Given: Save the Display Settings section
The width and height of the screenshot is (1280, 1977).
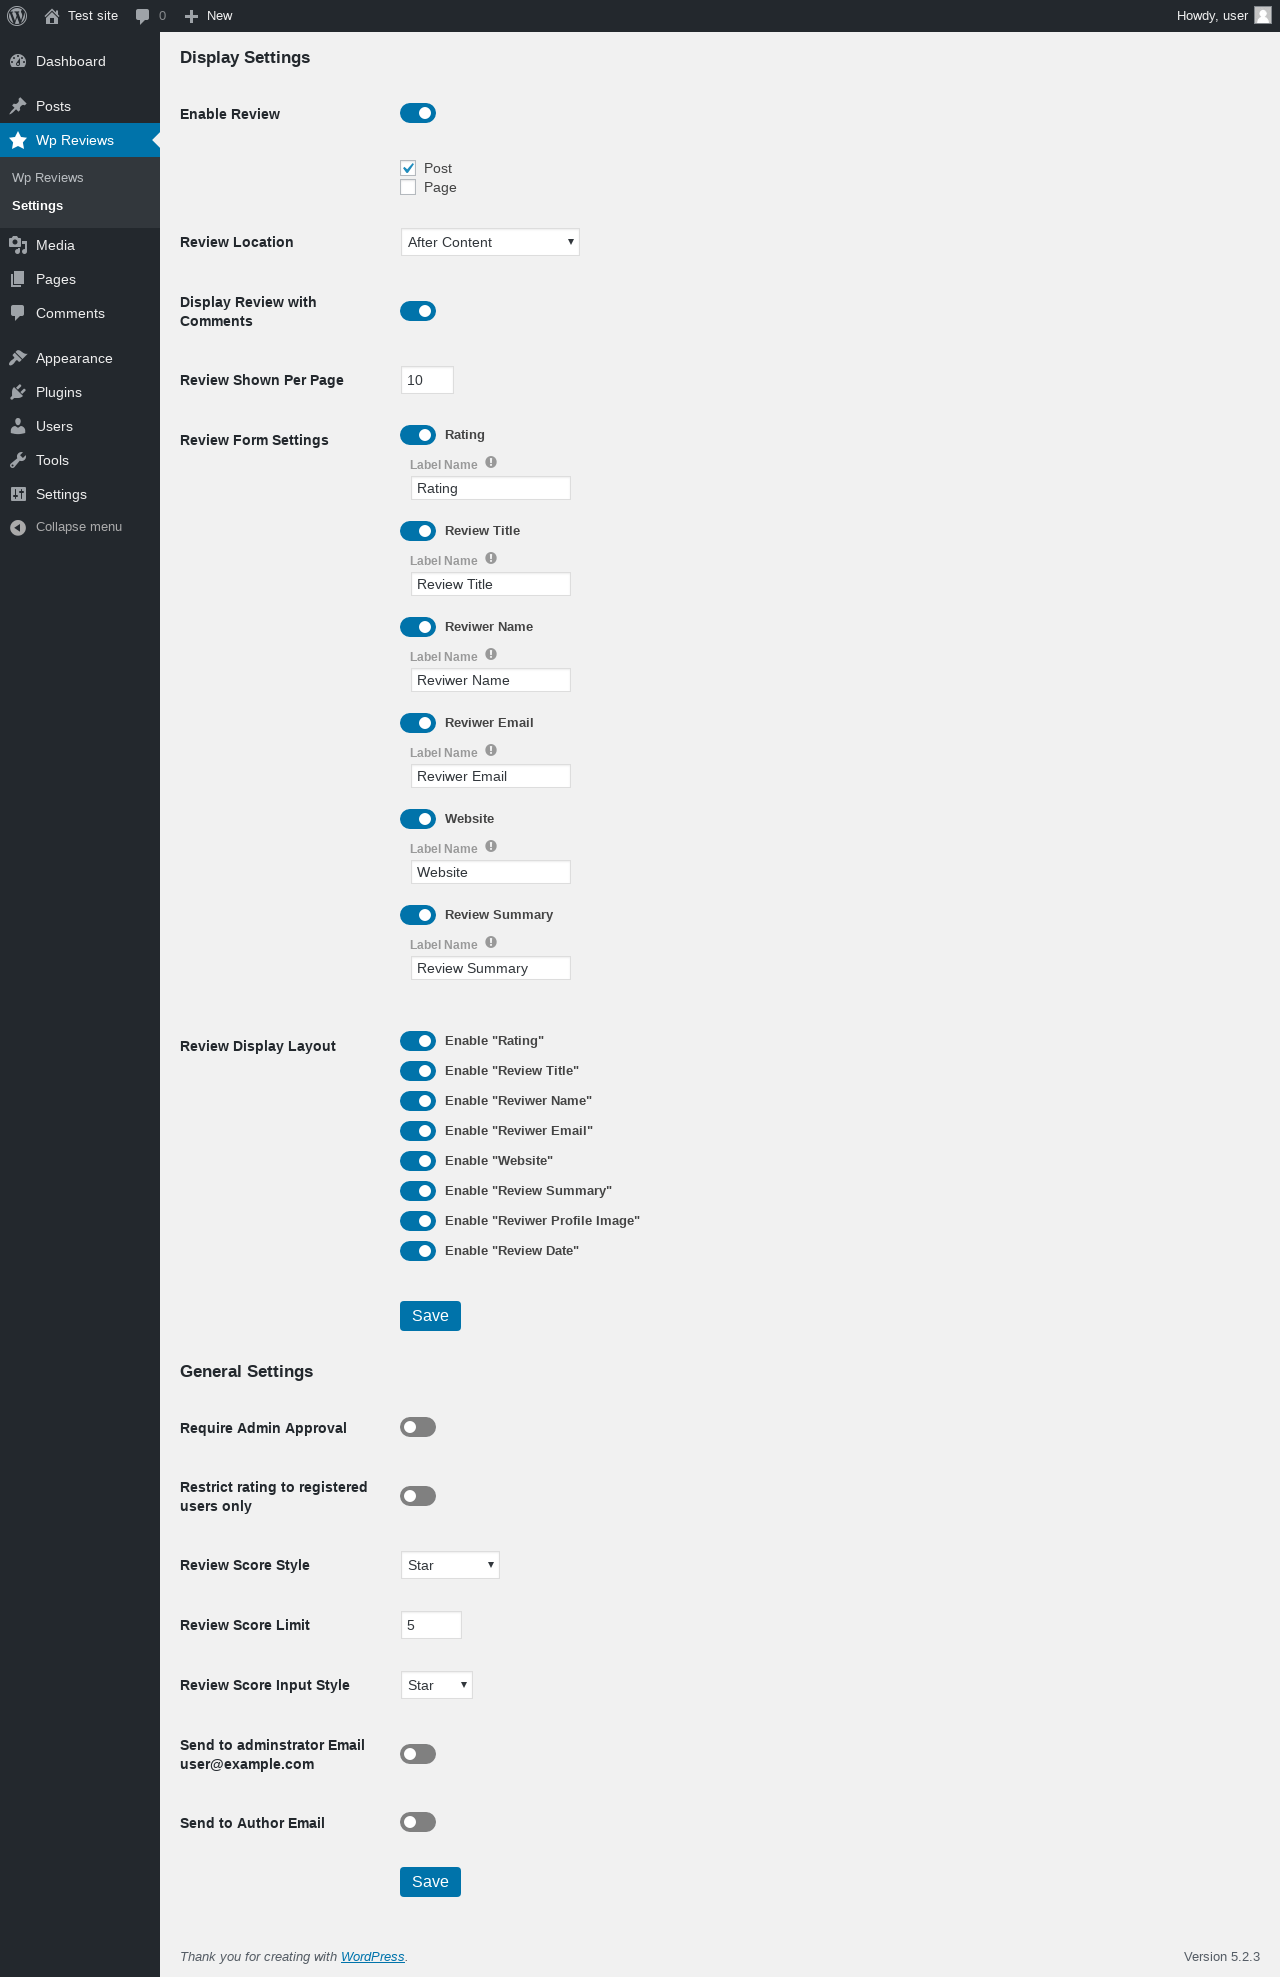Looking at the screenshot, I should (x=430, y=1316).
